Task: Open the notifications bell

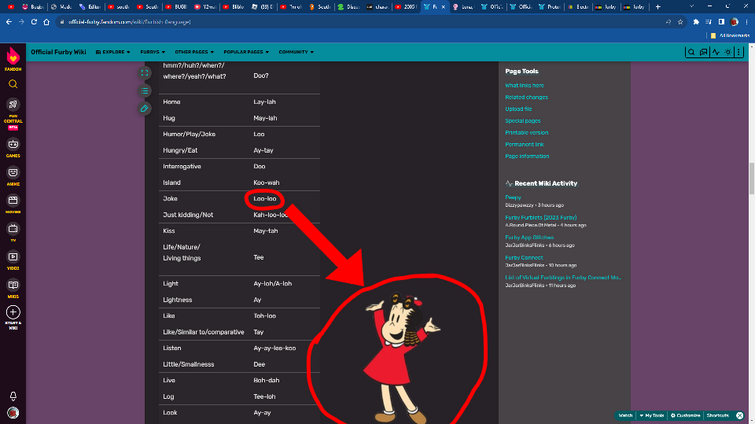Action: point(13,396)
